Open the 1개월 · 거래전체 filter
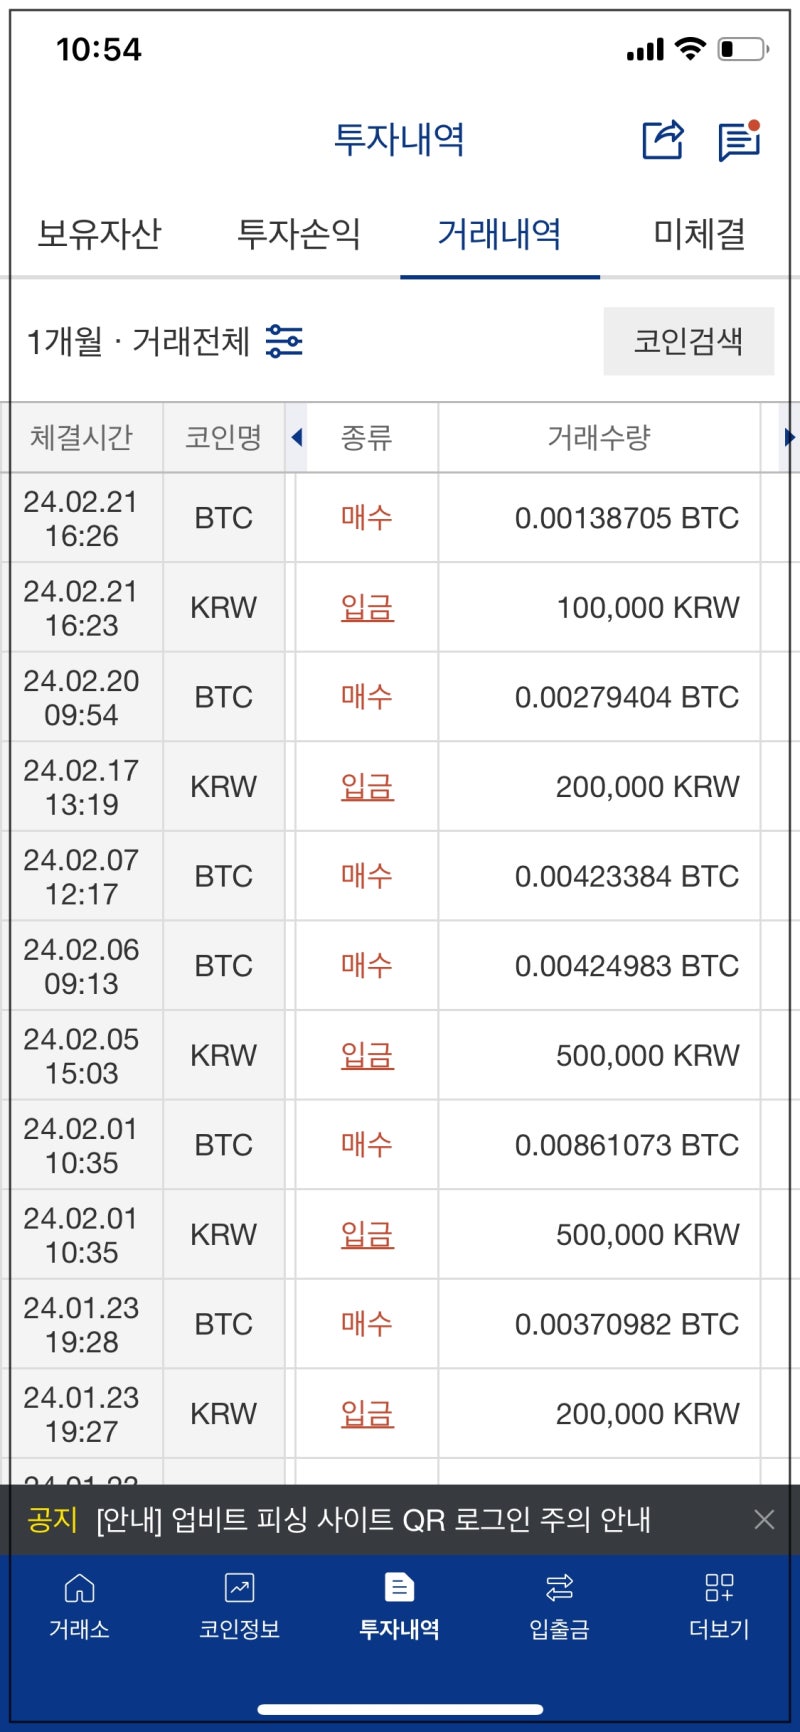Screen dimensions: 800x1732 165,341
